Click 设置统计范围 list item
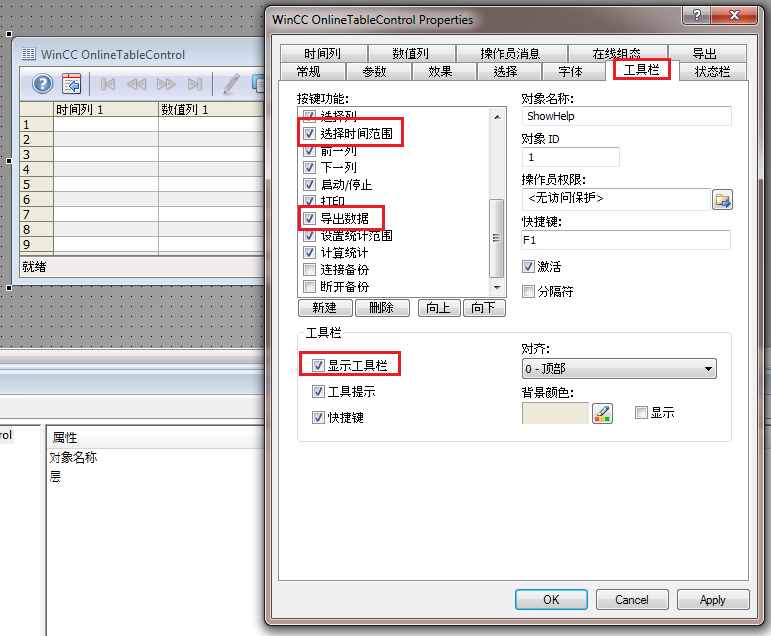 [x=356, y=236]
